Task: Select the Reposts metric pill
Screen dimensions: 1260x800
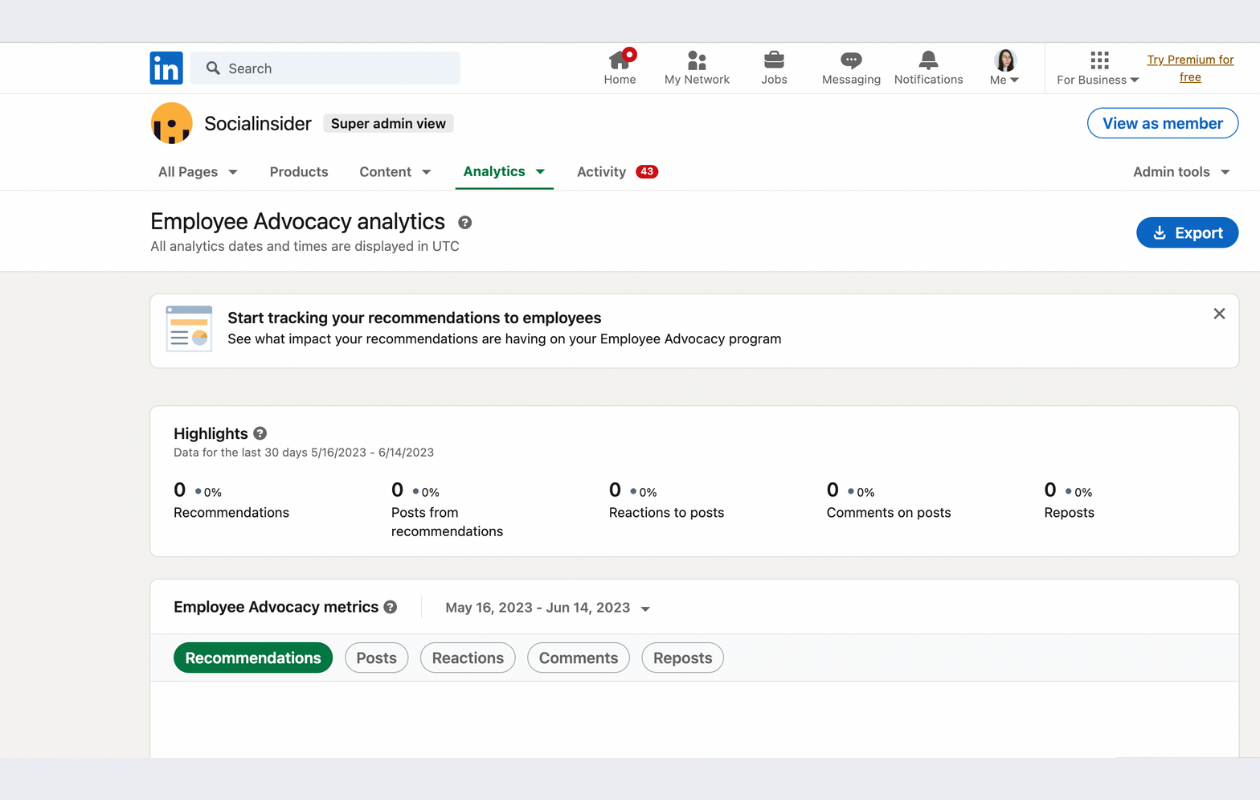Action: tap(683, 658)
